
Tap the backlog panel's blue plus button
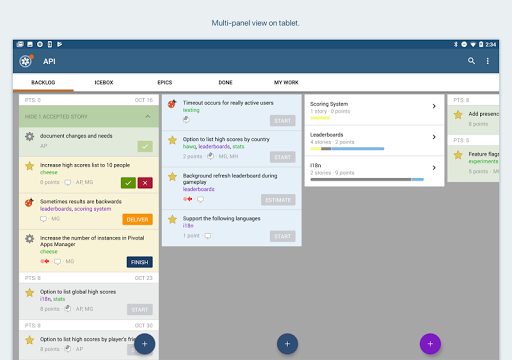[x=144, y=344]
